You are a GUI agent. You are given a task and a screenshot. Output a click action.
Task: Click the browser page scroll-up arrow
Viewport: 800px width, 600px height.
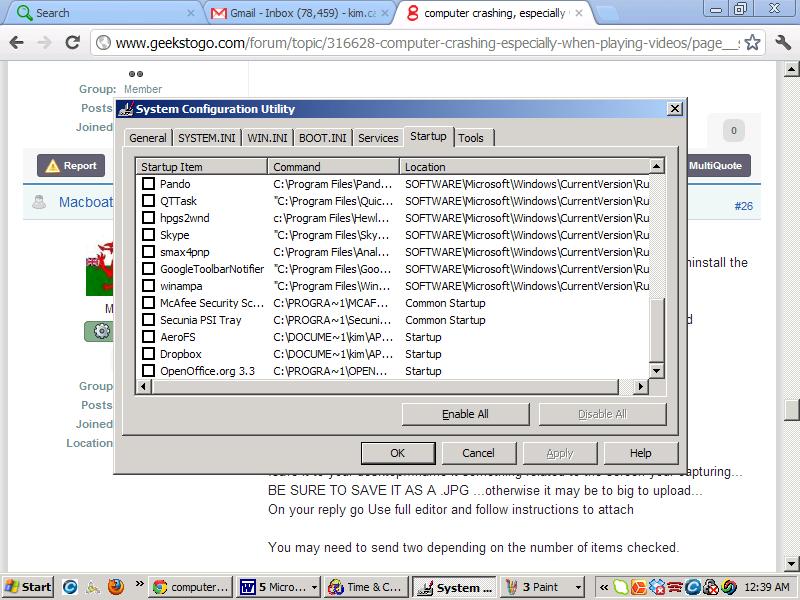pyautogui.click(x=791, y=68)
